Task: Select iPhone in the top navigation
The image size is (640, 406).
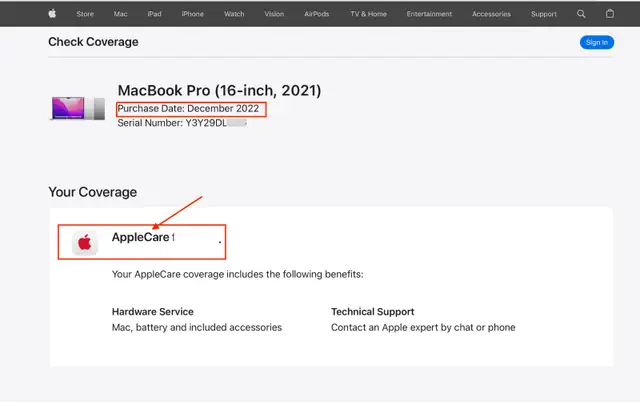Action: click(x=192, y=14)
